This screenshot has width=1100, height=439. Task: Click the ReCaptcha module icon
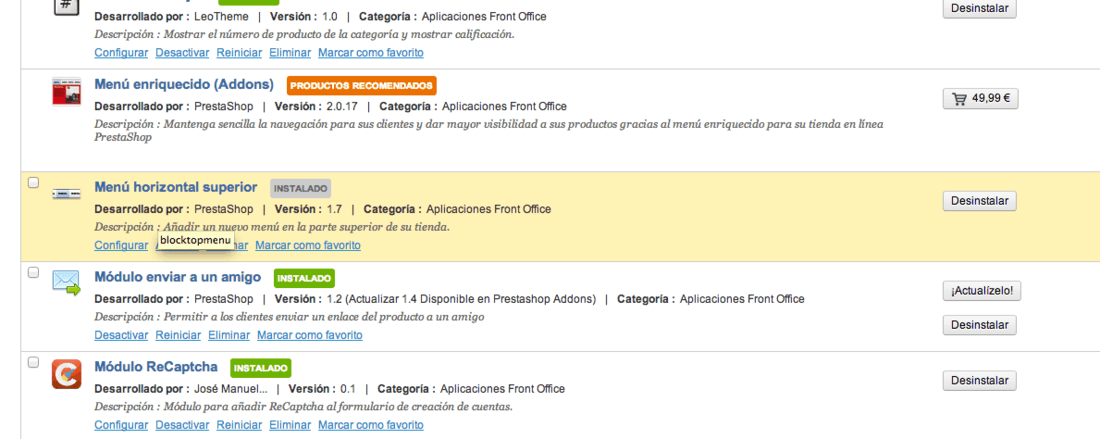click(67, 373)
